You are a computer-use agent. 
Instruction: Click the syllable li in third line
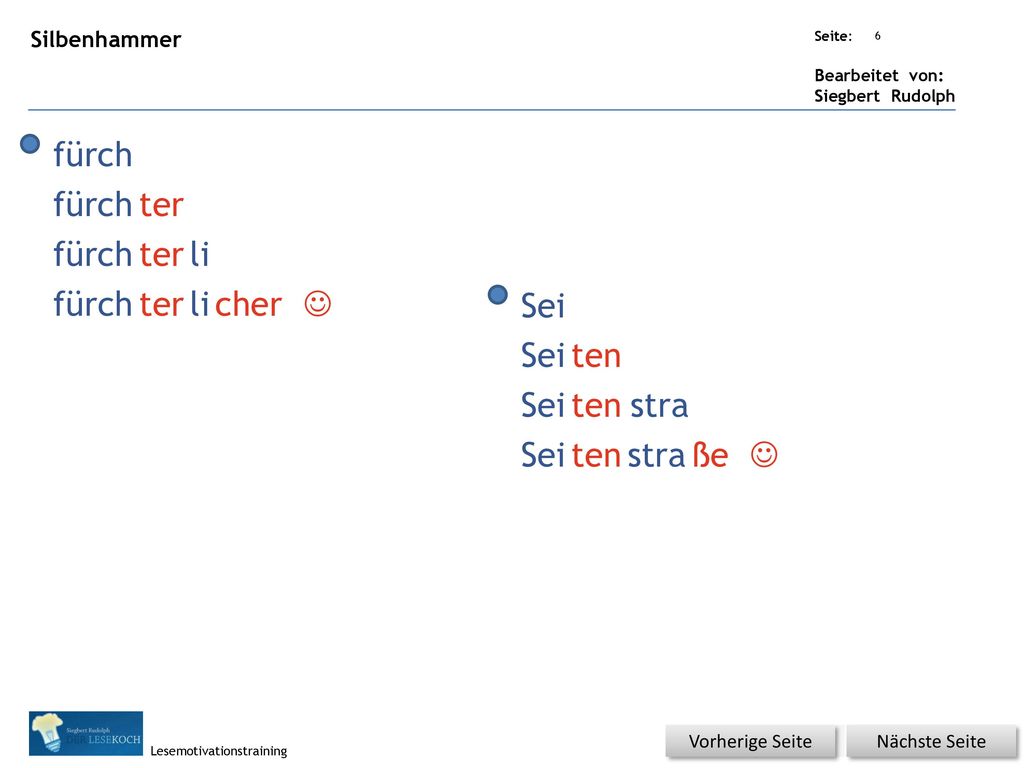coord(200,254)
